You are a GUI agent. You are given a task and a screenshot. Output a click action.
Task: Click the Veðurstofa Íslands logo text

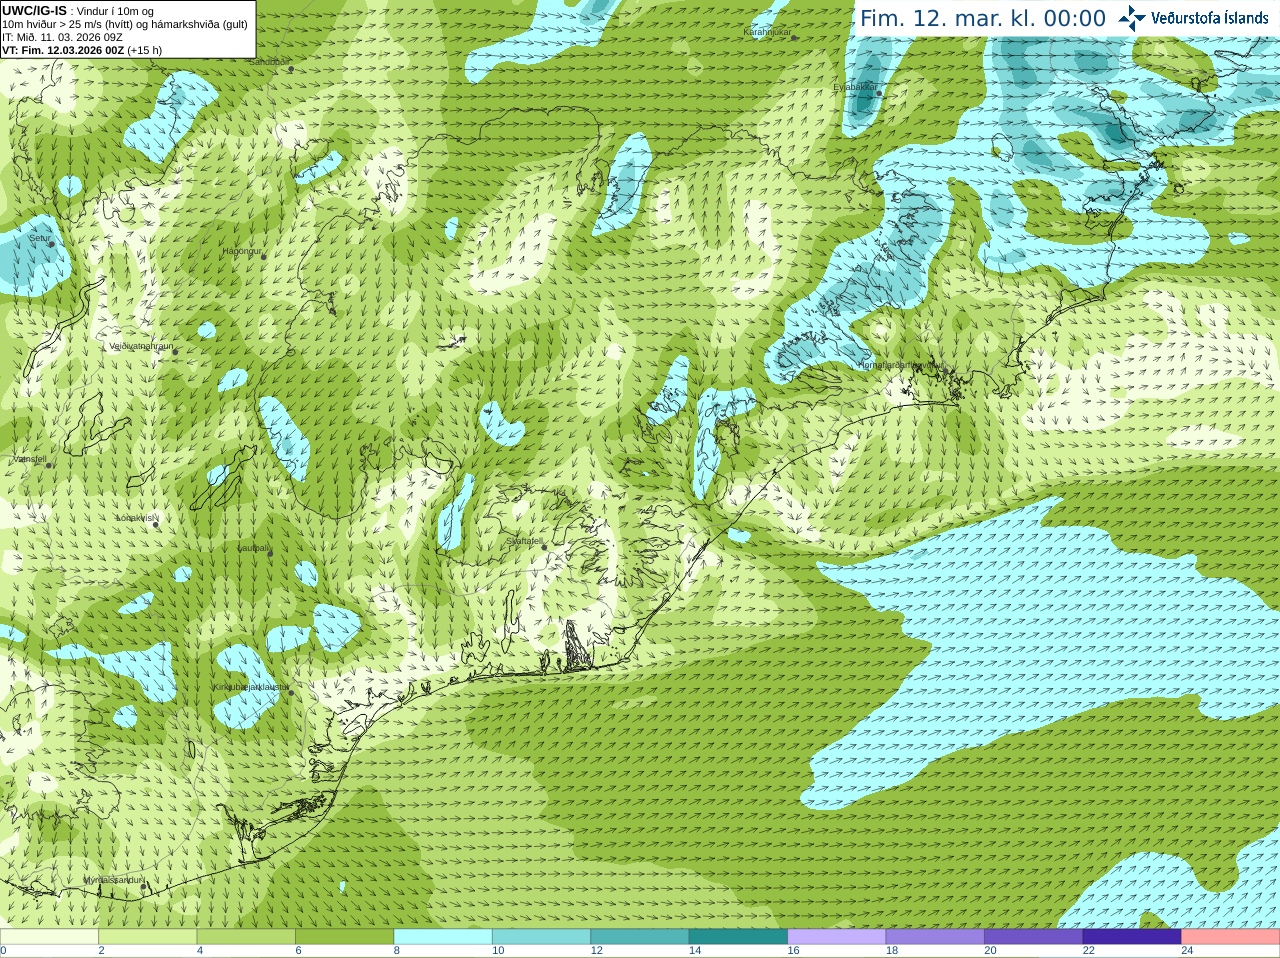point(1209,18)
